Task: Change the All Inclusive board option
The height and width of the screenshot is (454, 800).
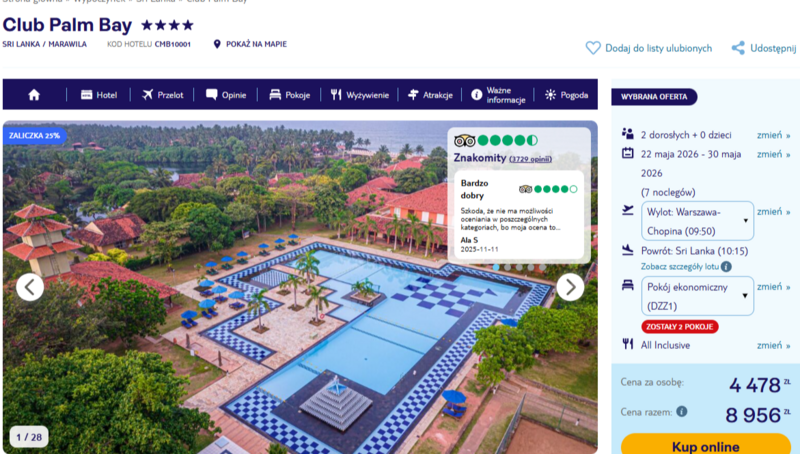Action: [773, 345]
